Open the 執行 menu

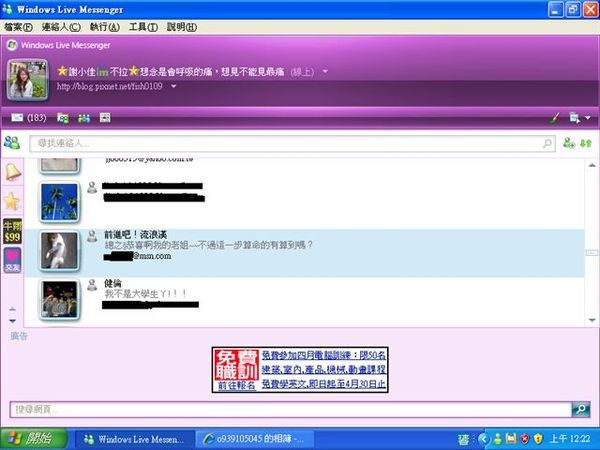click(x=104, y=27)
